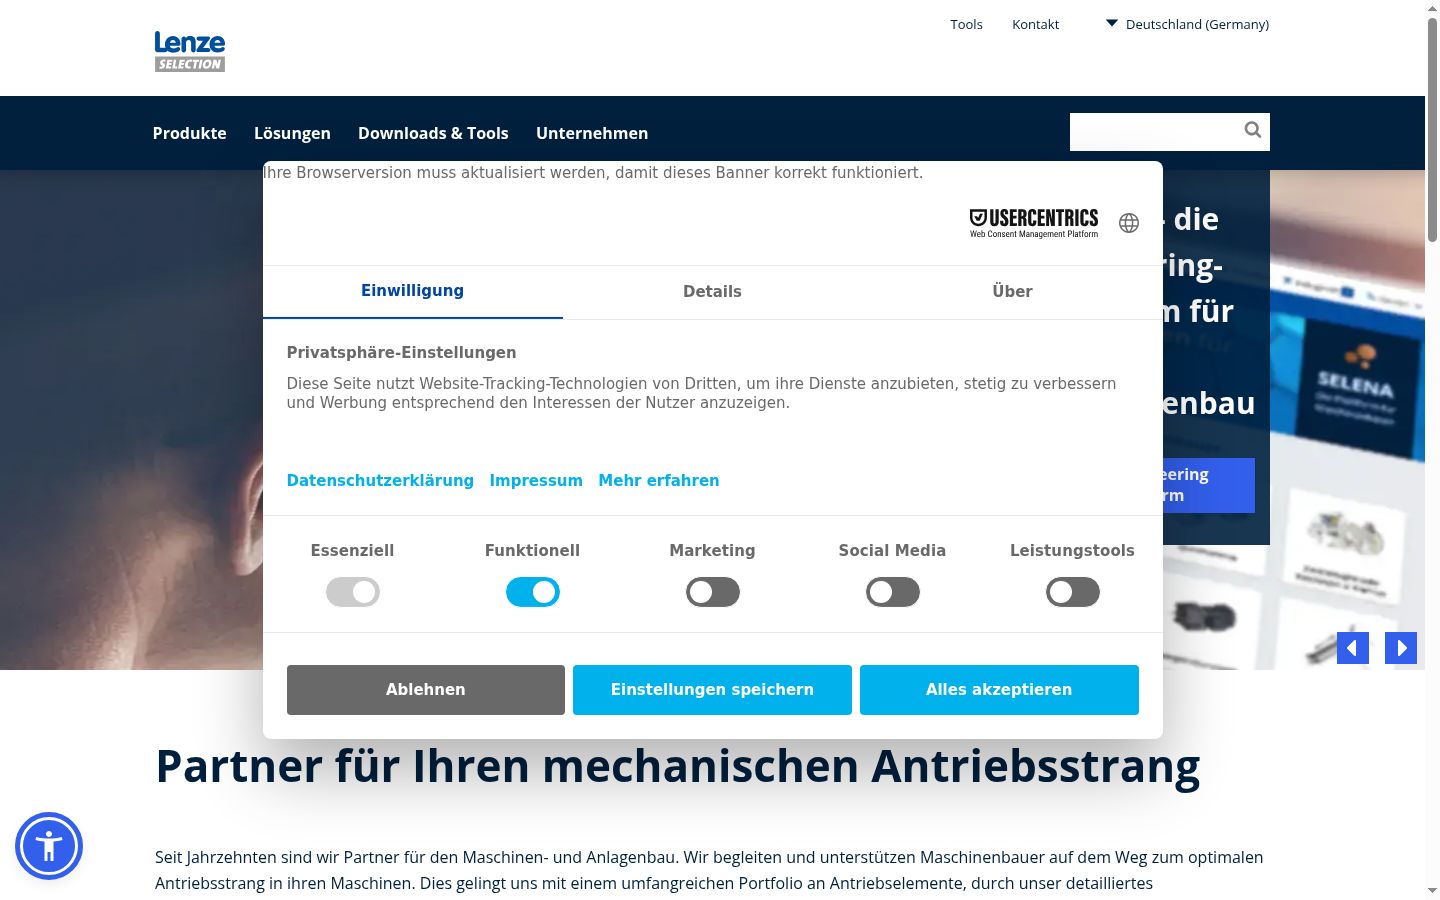Expand the Produkte menu

pyautogui.click(x=190, y=133)
